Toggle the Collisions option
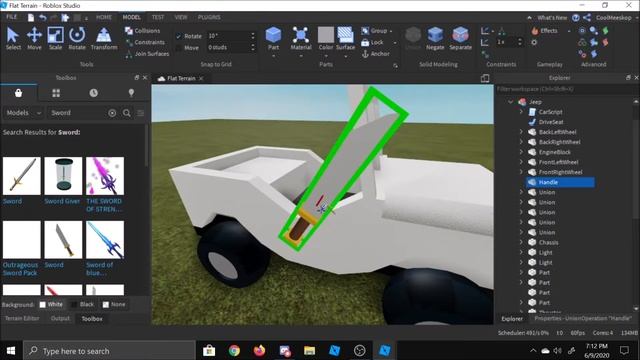This screenshot has width=640, height=360. tap(142, 31)
